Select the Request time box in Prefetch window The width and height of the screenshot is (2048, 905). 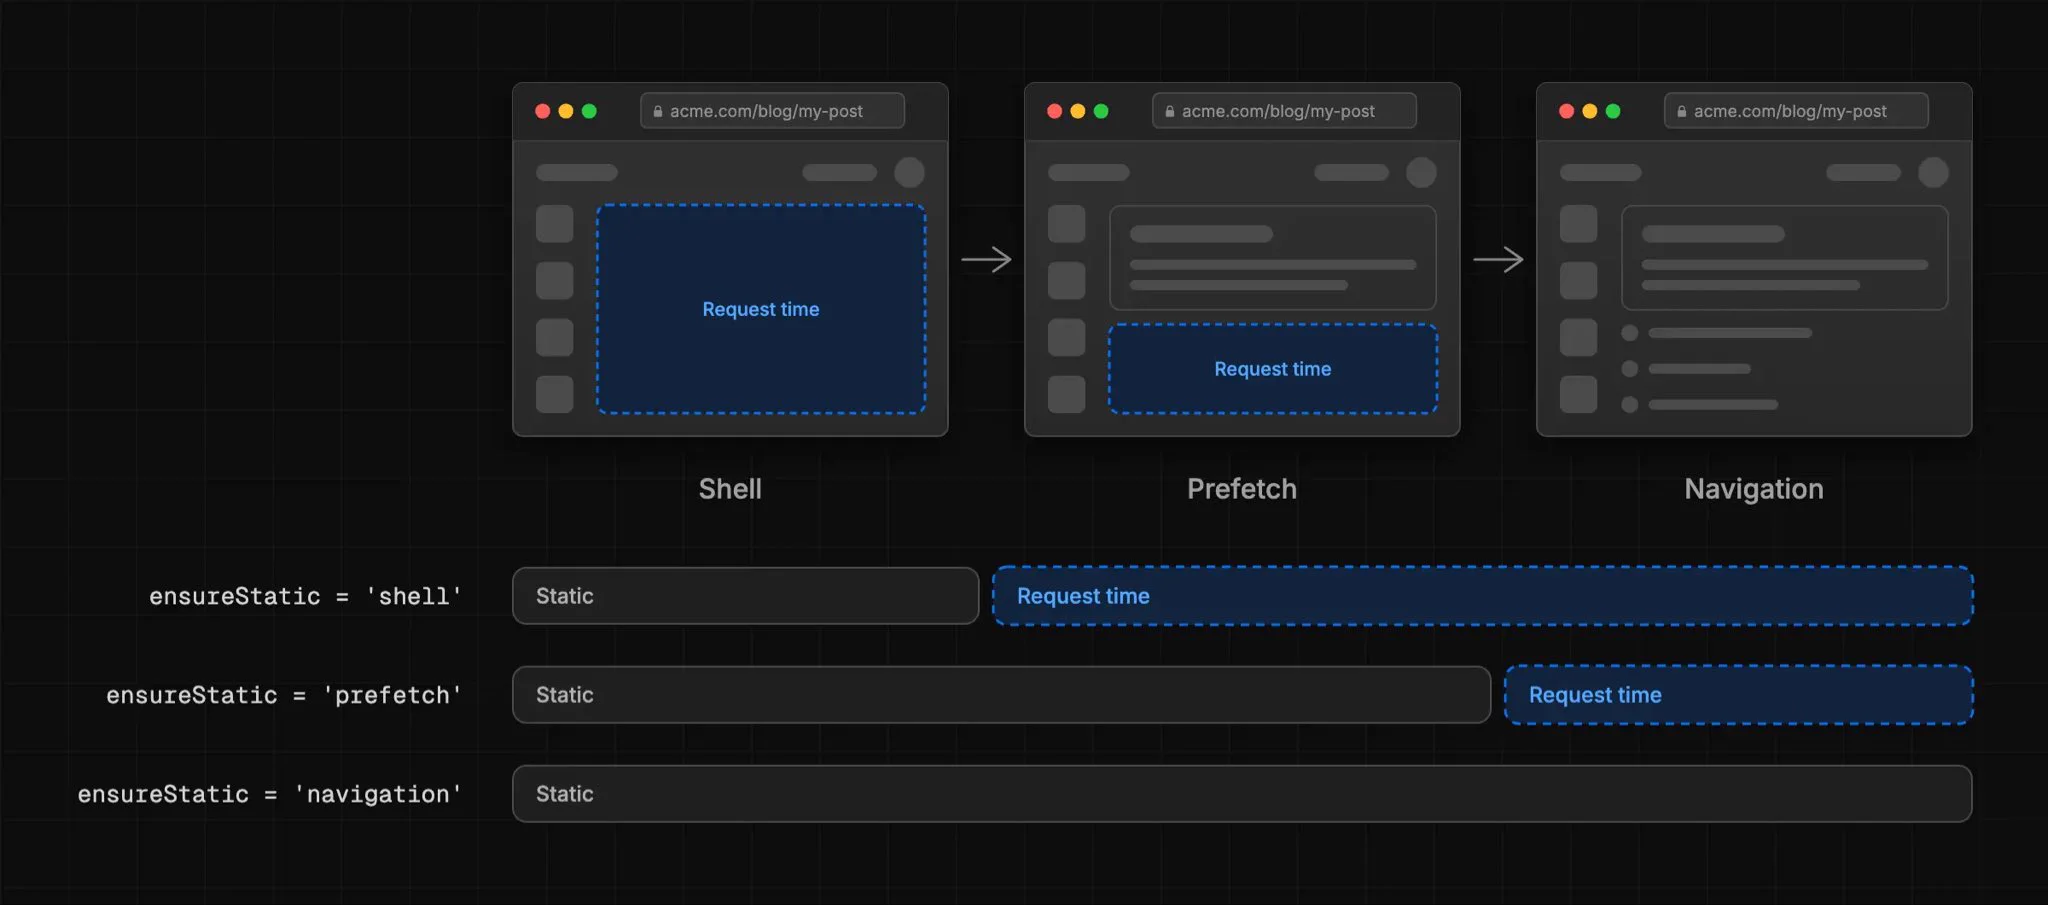(1273, 369)
